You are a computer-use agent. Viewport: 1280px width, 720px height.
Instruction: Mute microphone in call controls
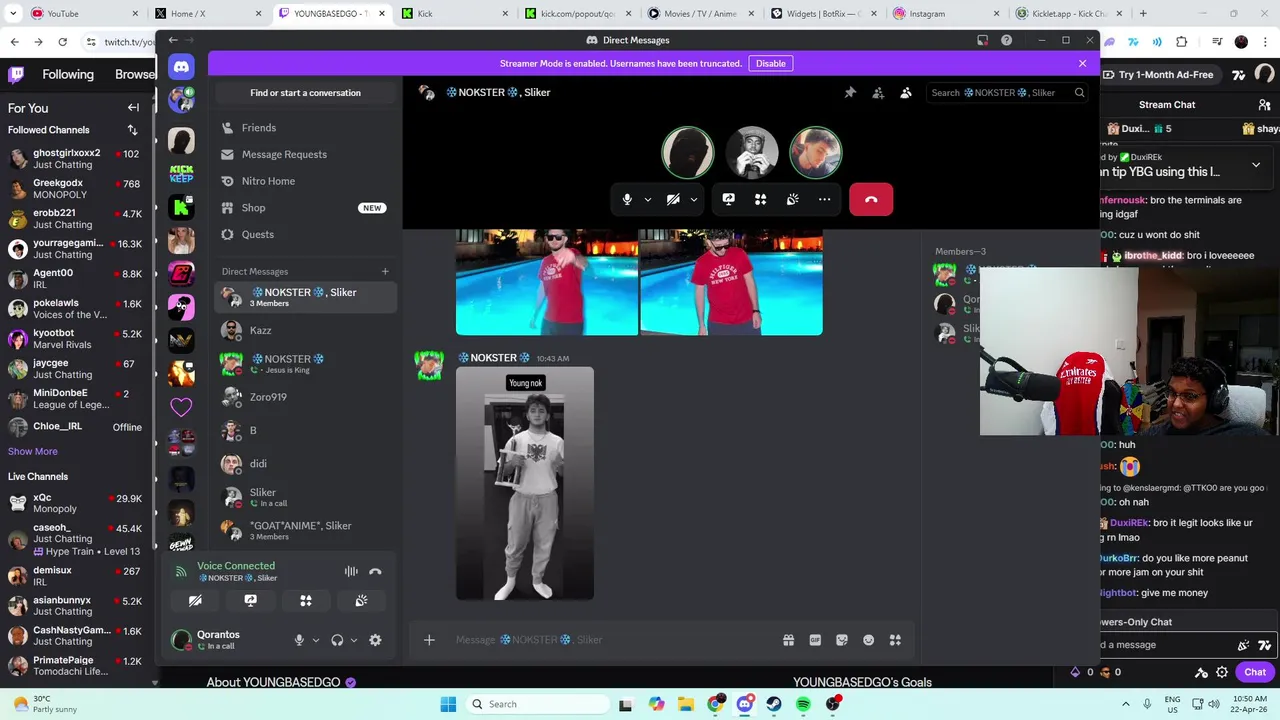click(x=627, y=199)
